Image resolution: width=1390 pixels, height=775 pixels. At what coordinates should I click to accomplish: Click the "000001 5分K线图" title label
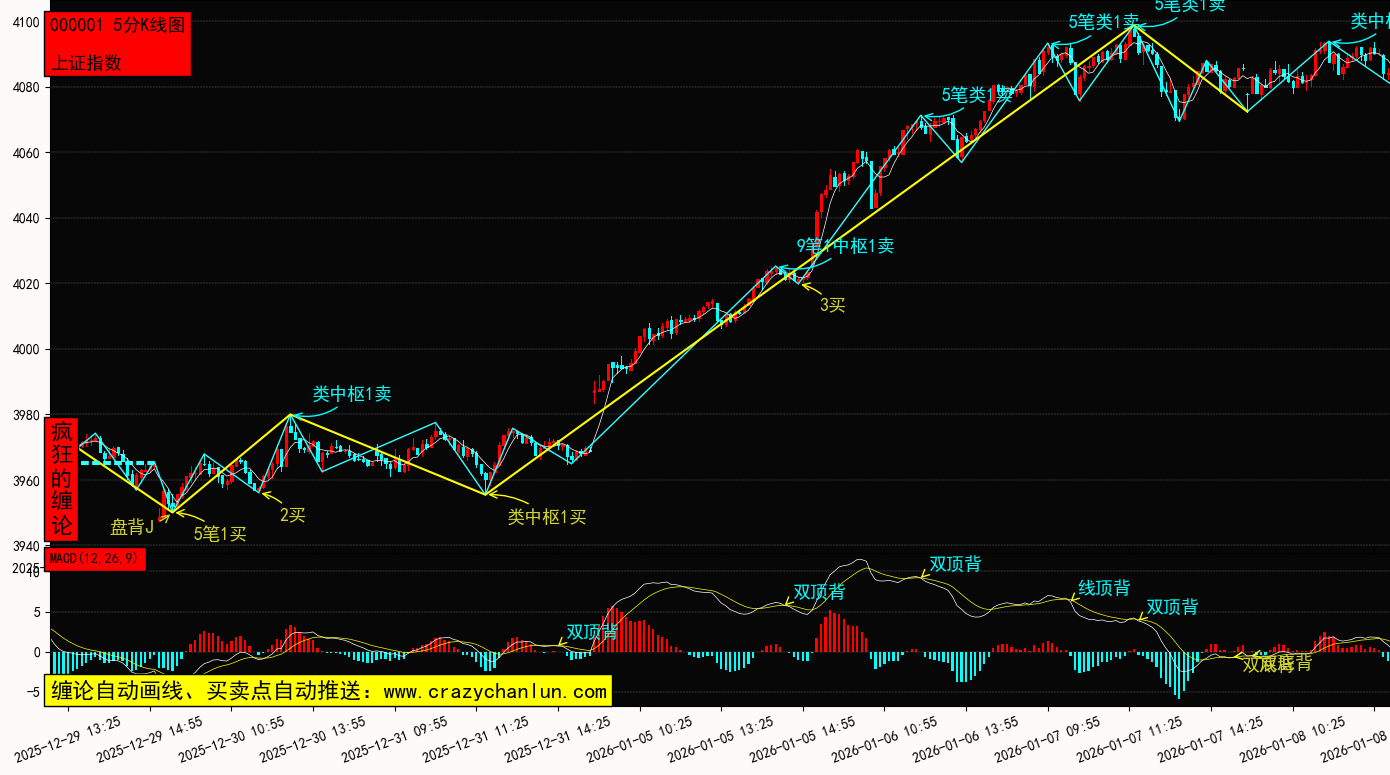(x=117, y=26)
